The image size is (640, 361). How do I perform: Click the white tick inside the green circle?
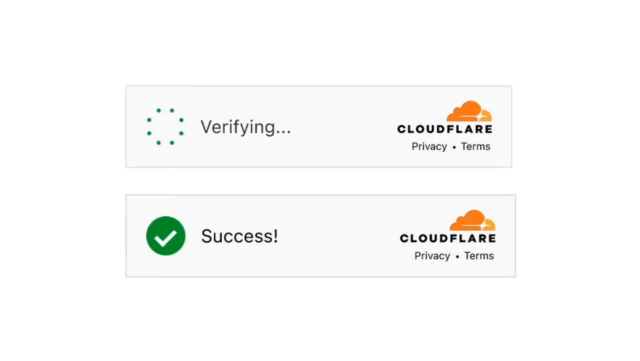pyautogui.click(x=165, y=238)
